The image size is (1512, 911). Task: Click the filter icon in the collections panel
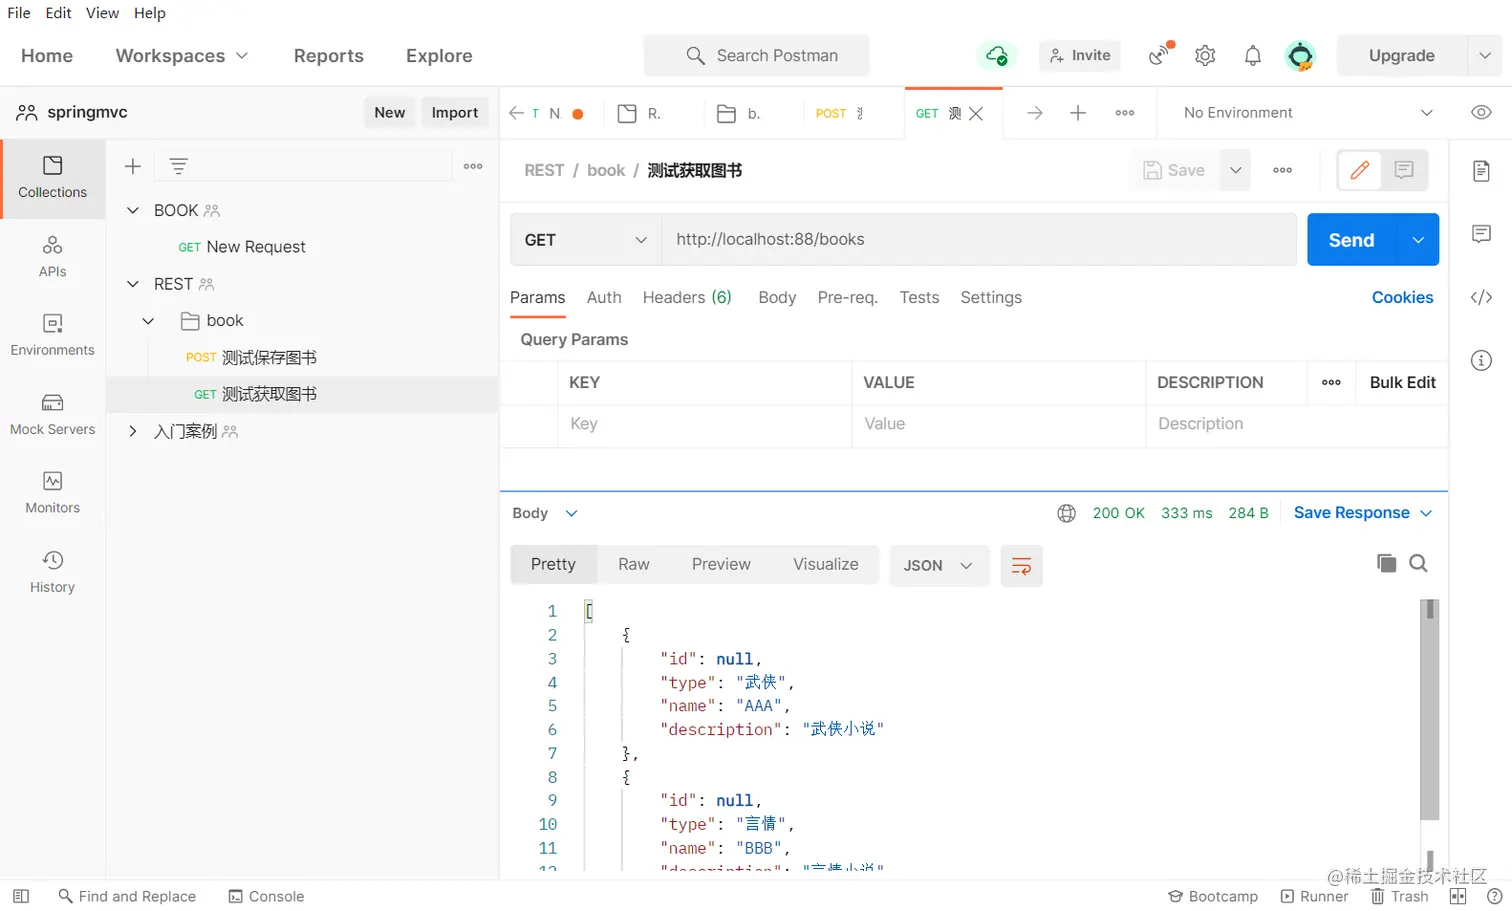click(178, 166)
